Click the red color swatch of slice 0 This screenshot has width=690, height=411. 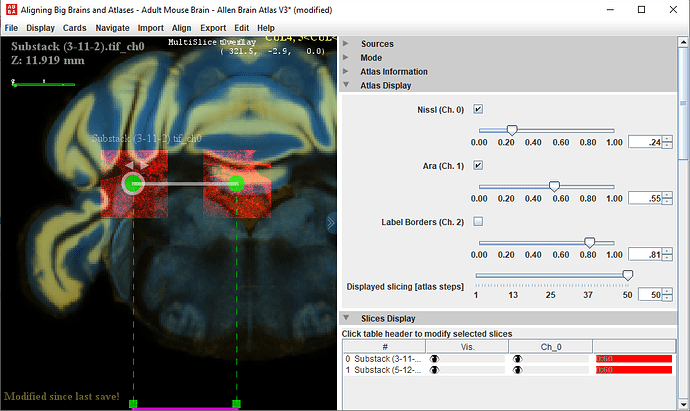pos(634,359)
